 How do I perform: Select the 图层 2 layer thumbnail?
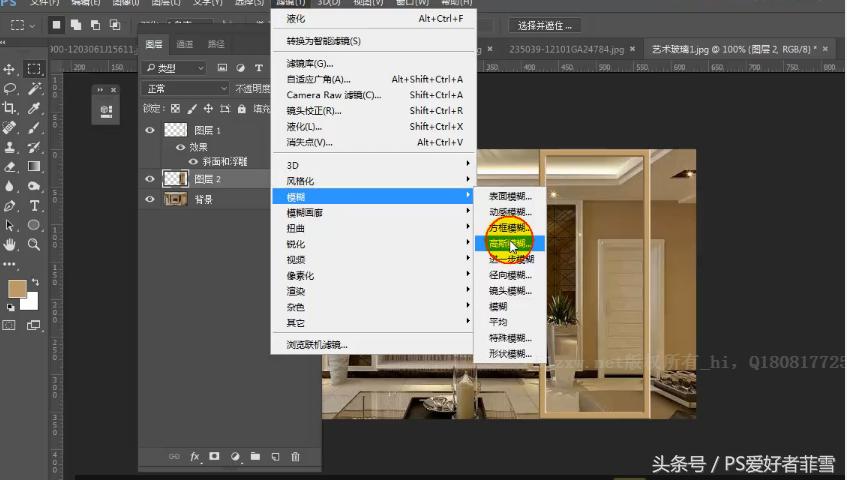tap(176, 179)
